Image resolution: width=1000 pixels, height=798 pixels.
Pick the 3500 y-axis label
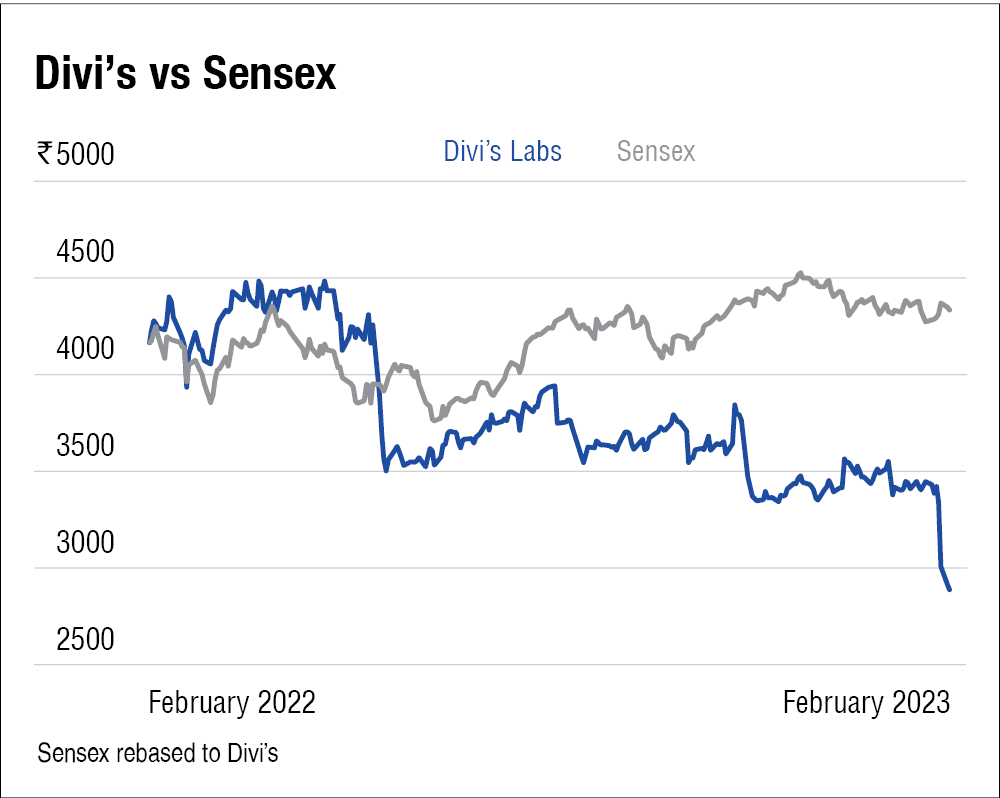coord(86,446)
